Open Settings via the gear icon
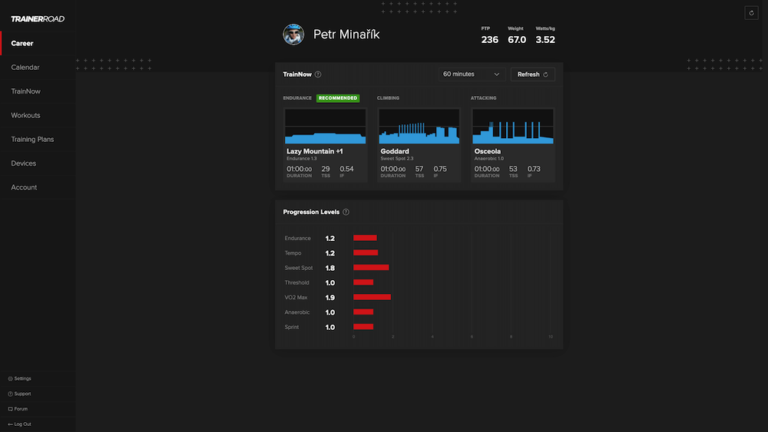Viewport: 768px width, 432px height. [11, 379]
